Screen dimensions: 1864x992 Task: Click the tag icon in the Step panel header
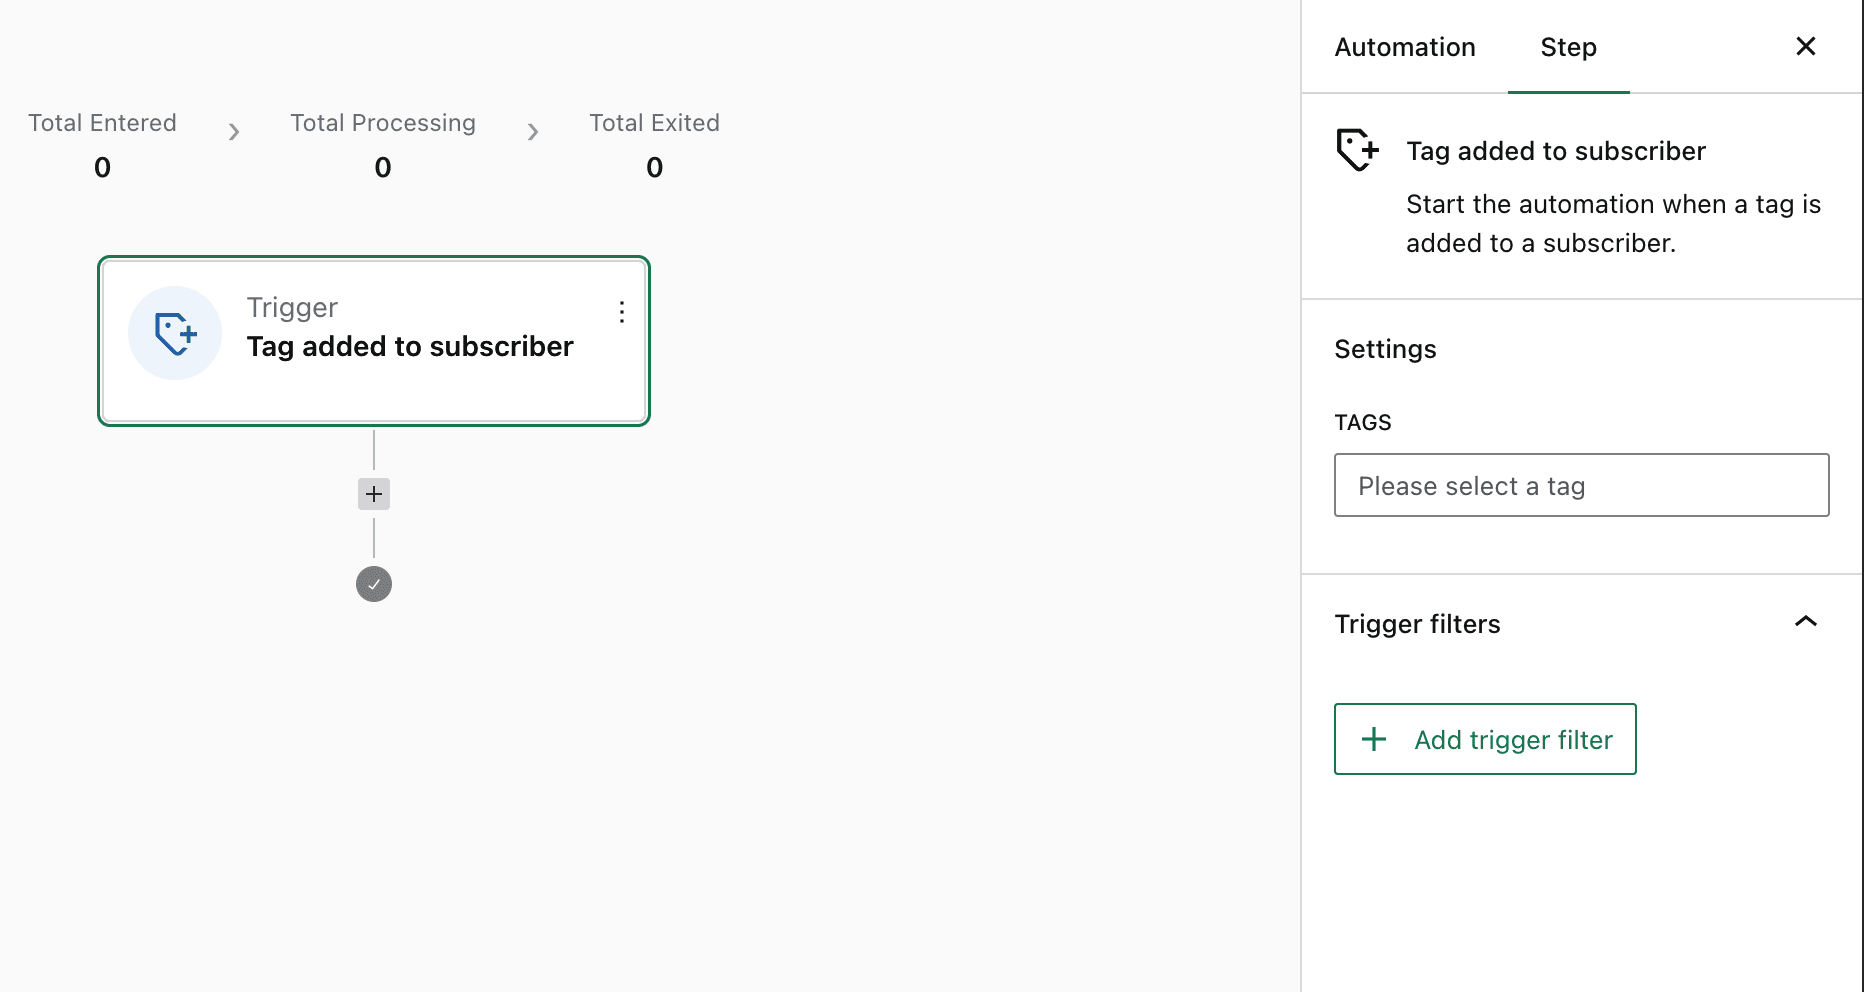[1357, 150]
